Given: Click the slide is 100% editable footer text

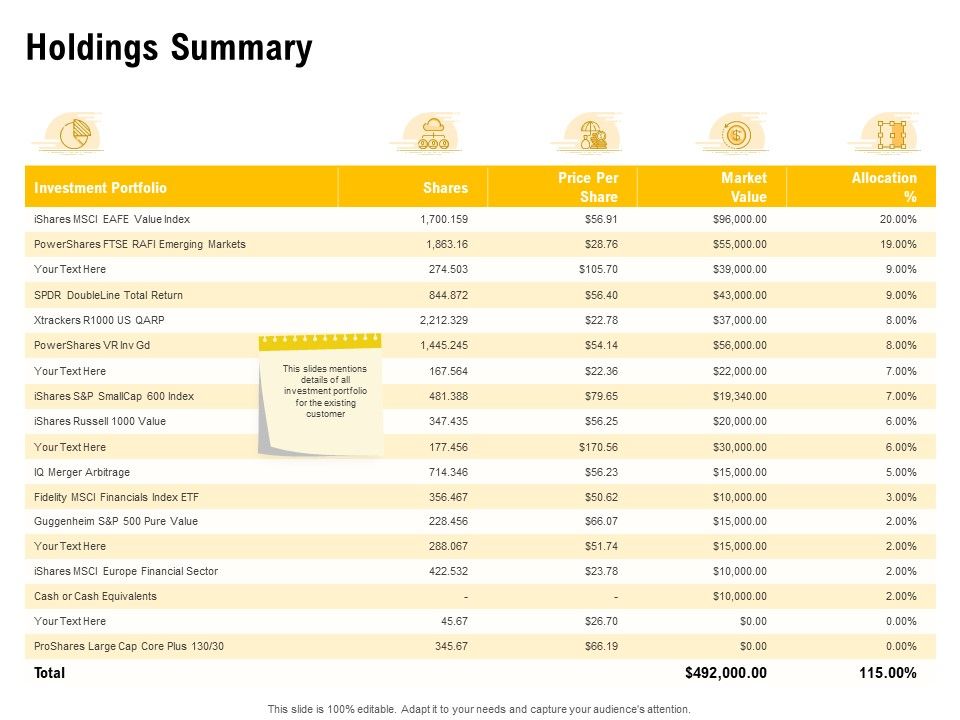Looking at the screenshot, I should click(479, 709).
